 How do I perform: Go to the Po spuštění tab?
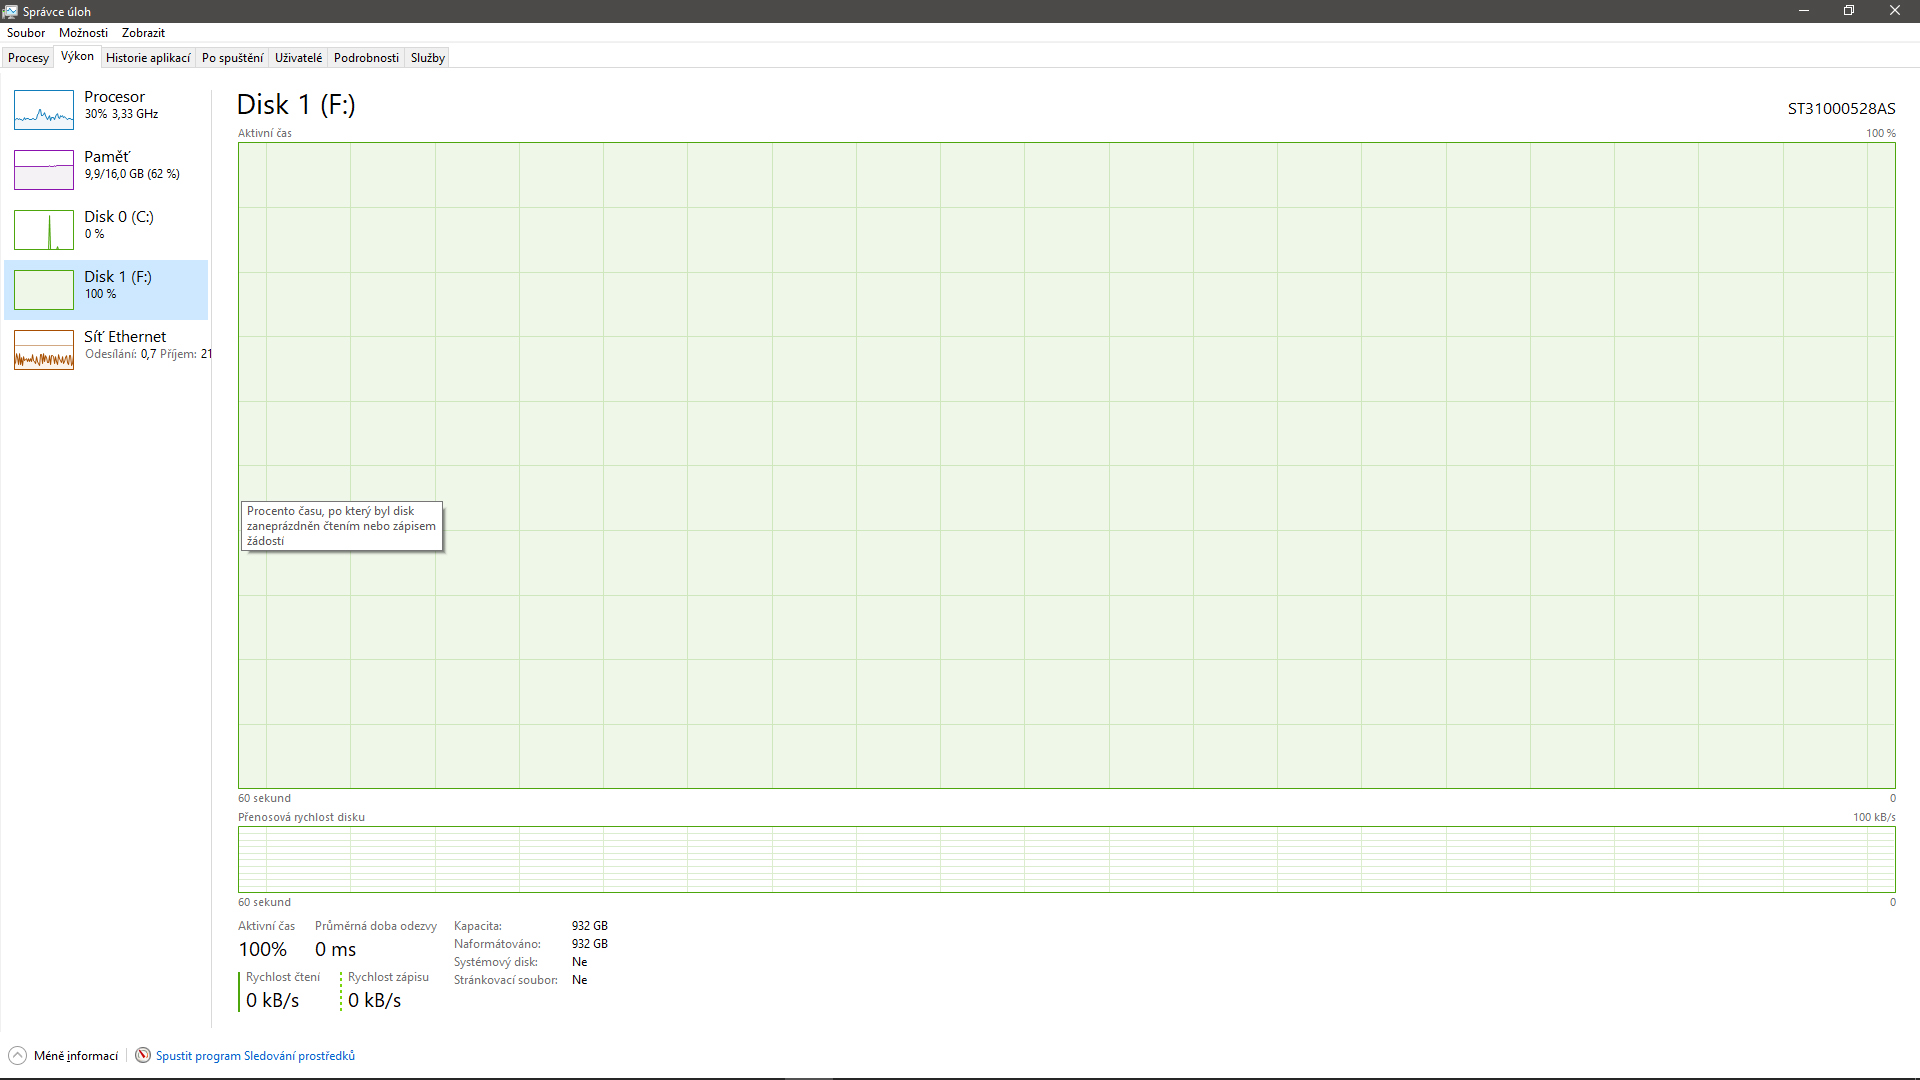click(x=232, y=58)
